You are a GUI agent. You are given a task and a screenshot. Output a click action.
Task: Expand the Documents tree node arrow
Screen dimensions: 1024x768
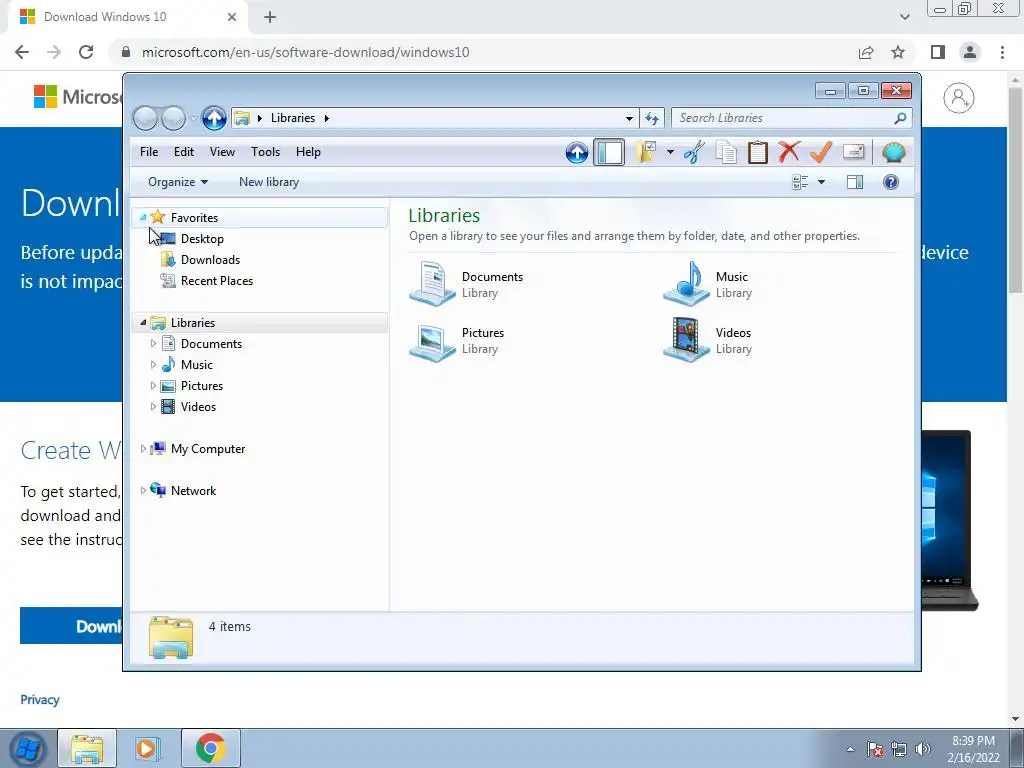[x=153, y=344]
